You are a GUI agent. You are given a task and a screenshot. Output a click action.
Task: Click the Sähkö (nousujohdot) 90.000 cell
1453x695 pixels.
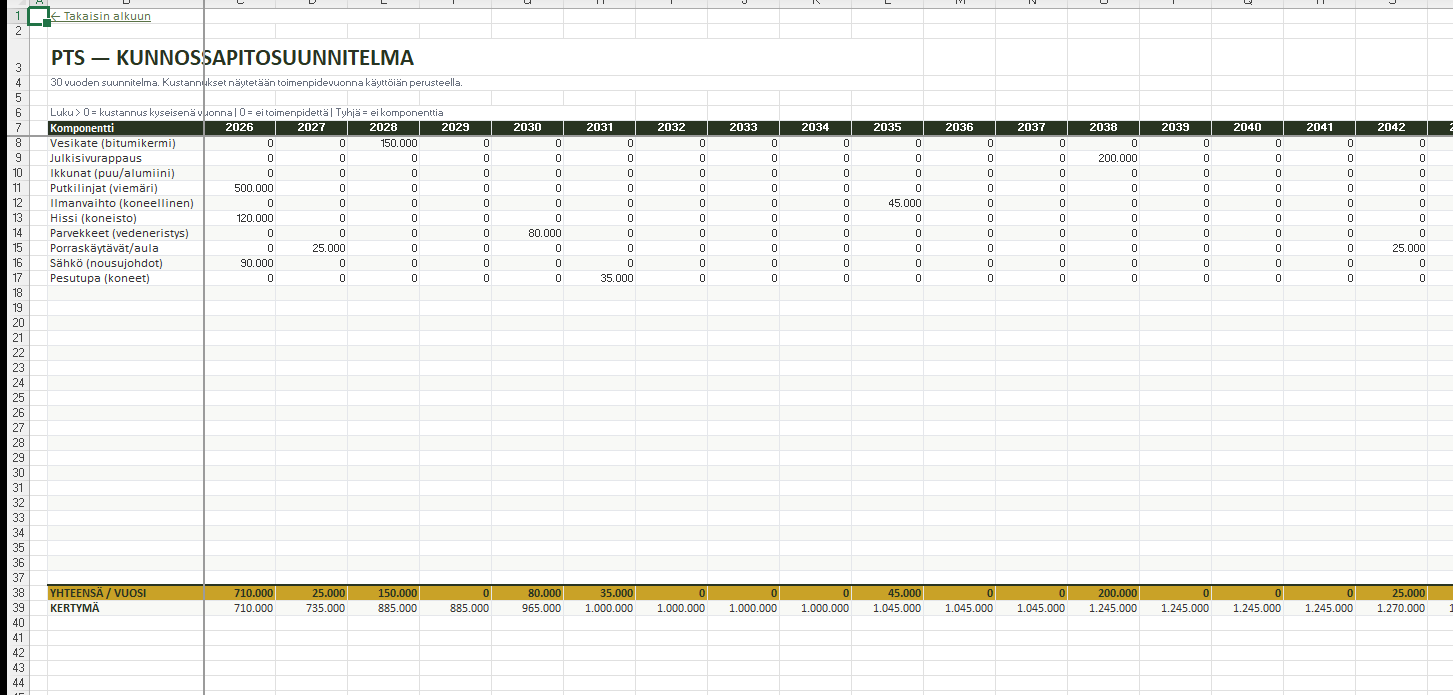tap(239, 263)
